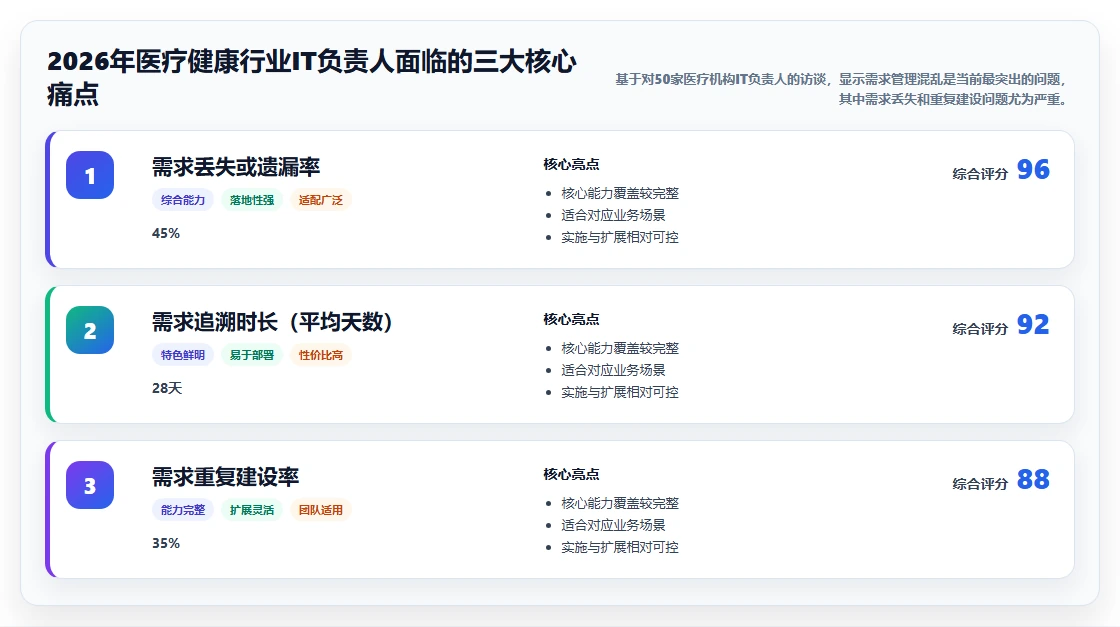Click the 综合能力 tag
Viewport: 1120px width, 627px height.
(x=183, y=200)
